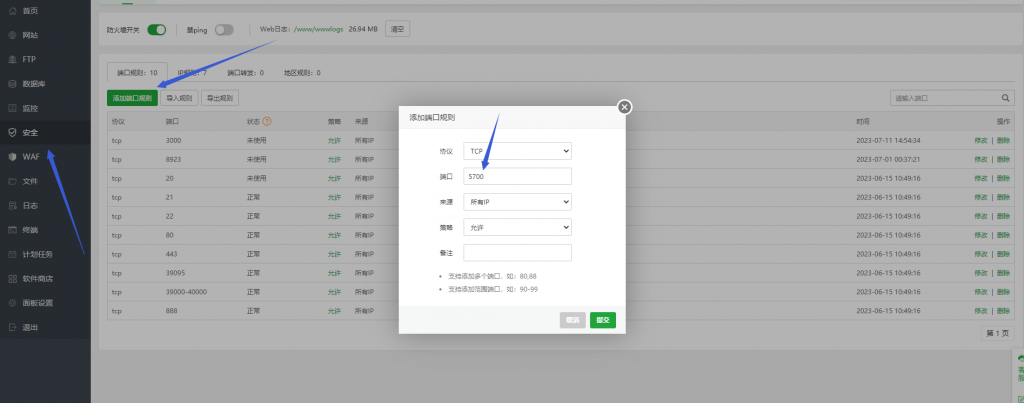Open the 终端 terminal icon in sidebar
The width and height of the screenshot is (1024, 403).
12,229
